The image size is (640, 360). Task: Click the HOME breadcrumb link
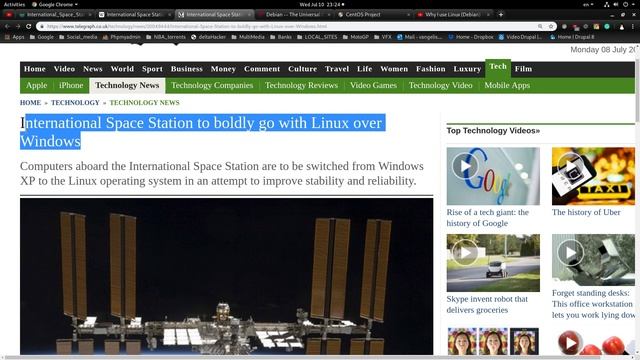(x=30, y=103)
